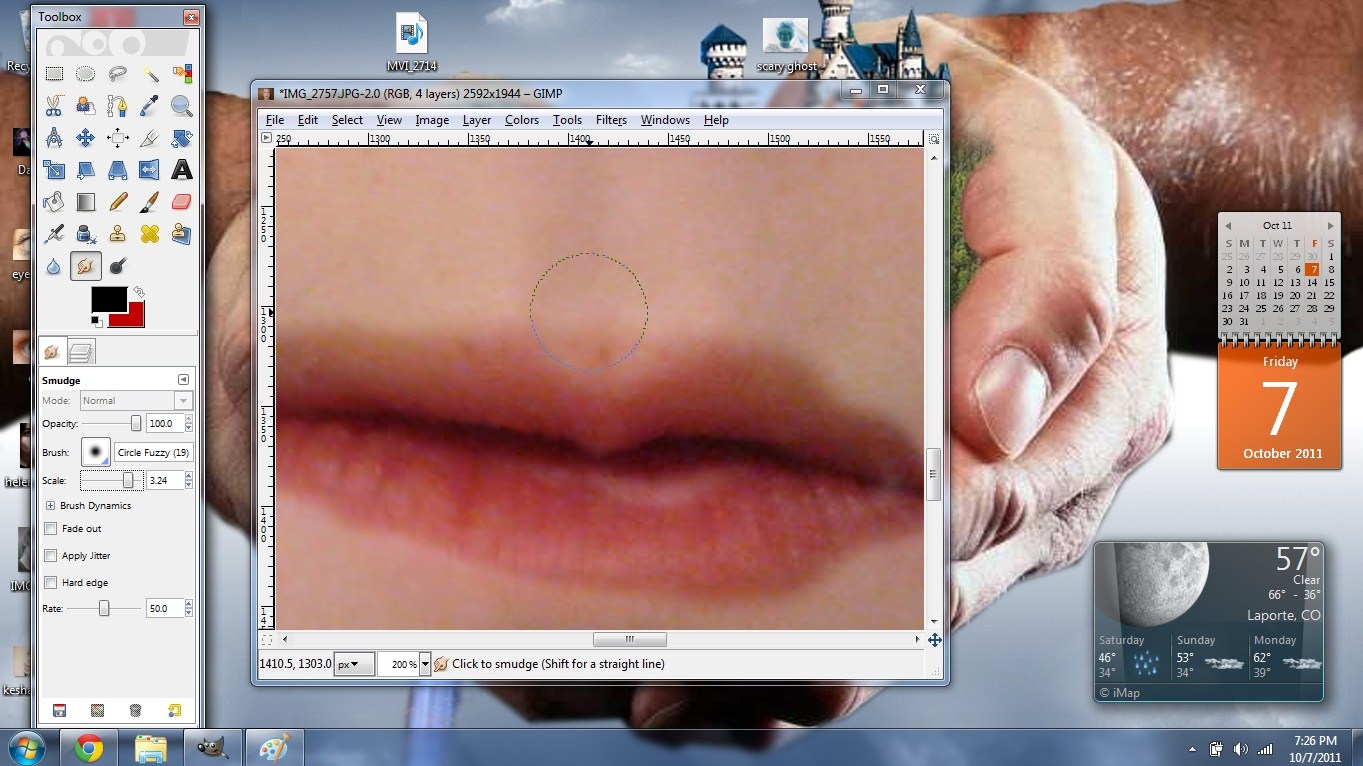Enable the Fade out checkbox
This screenshot has height=766, width=1363.
[x=51, y=528]
